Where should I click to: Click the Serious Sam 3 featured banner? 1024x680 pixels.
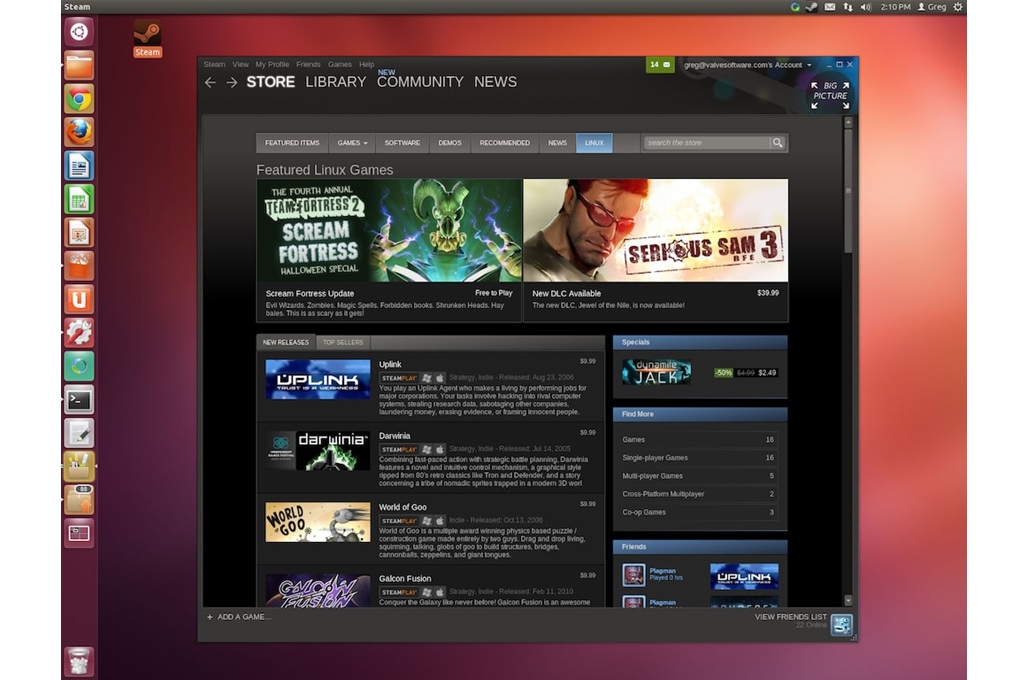655,231
